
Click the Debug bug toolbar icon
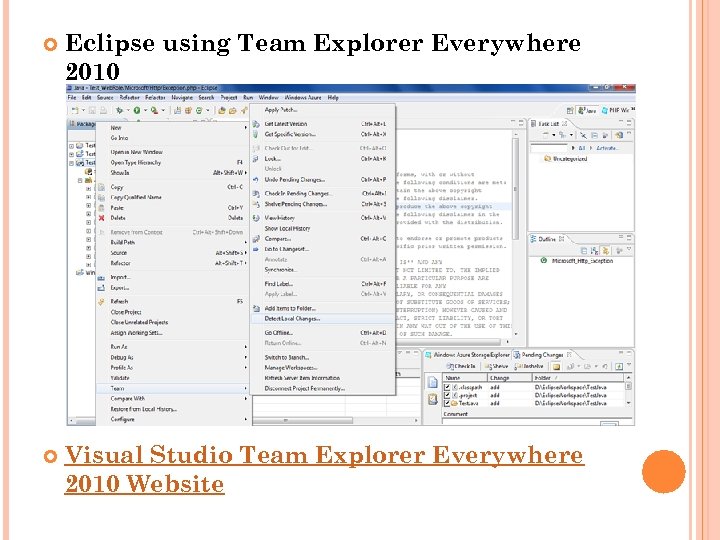[x=119, y=110]
